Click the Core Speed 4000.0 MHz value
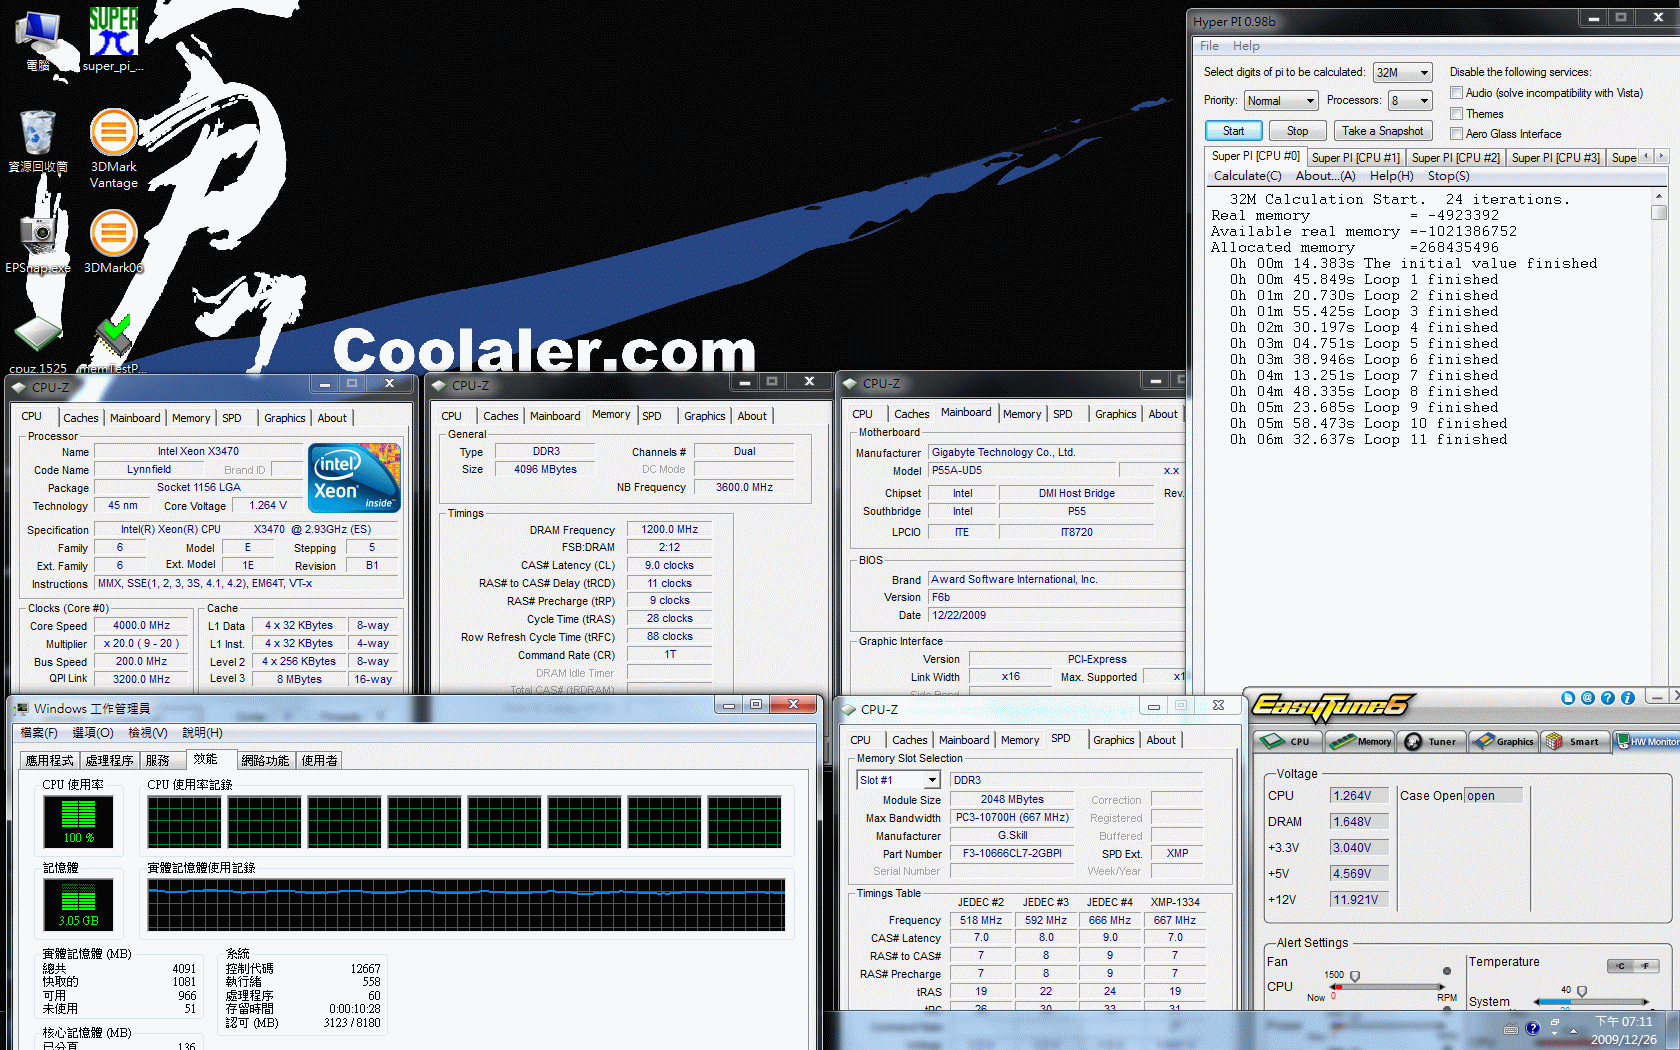The image size is (1680, 1050). (x=141, y=626)
